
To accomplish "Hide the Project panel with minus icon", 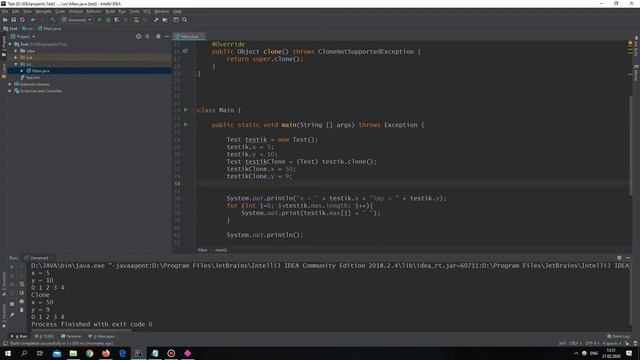I will click(167, 36).
